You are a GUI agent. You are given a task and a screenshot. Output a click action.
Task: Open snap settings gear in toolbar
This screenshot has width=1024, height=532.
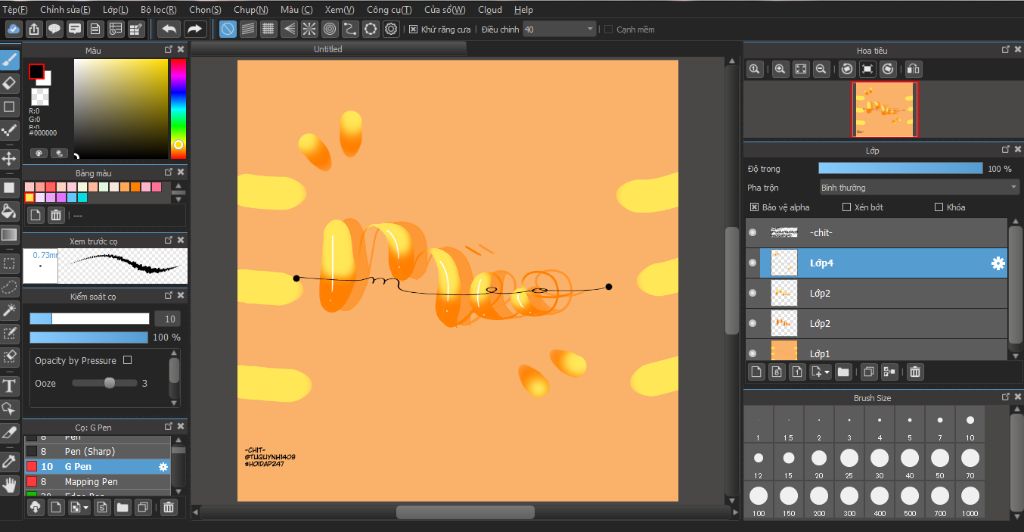(x=391, y=29)
